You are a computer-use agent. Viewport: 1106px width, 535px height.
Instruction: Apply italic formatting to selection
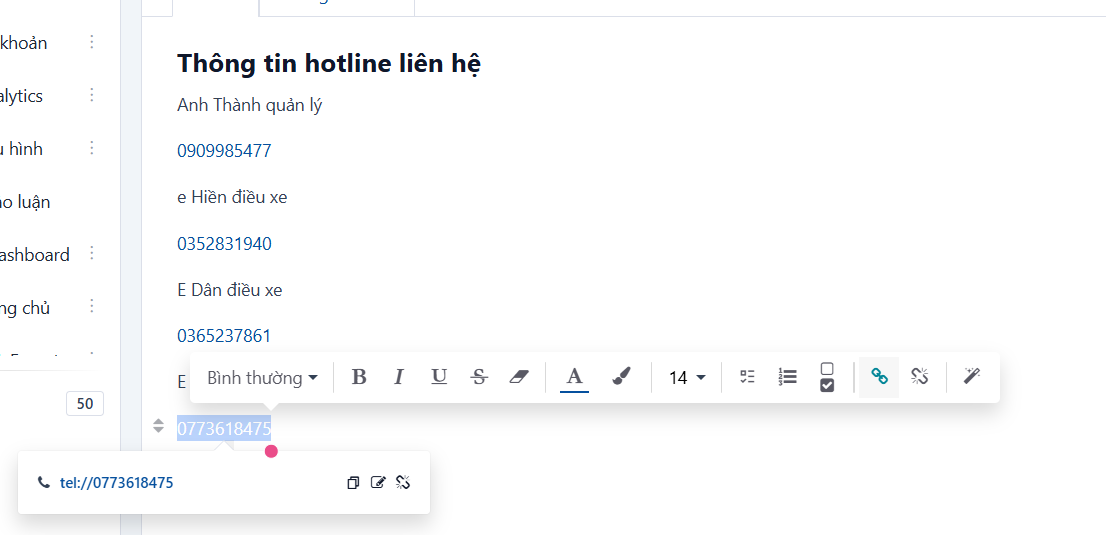tap(399, 378)
